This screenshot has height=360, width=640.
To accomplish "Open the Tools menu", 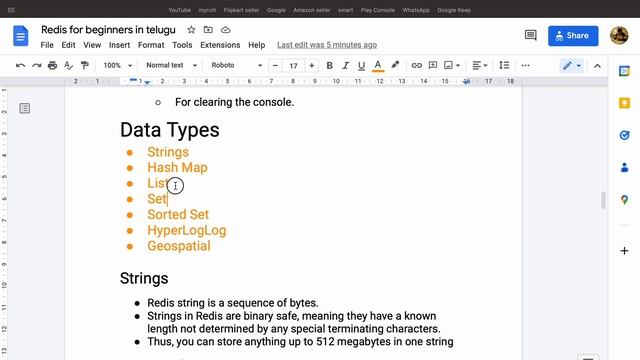I will point(182,45).
